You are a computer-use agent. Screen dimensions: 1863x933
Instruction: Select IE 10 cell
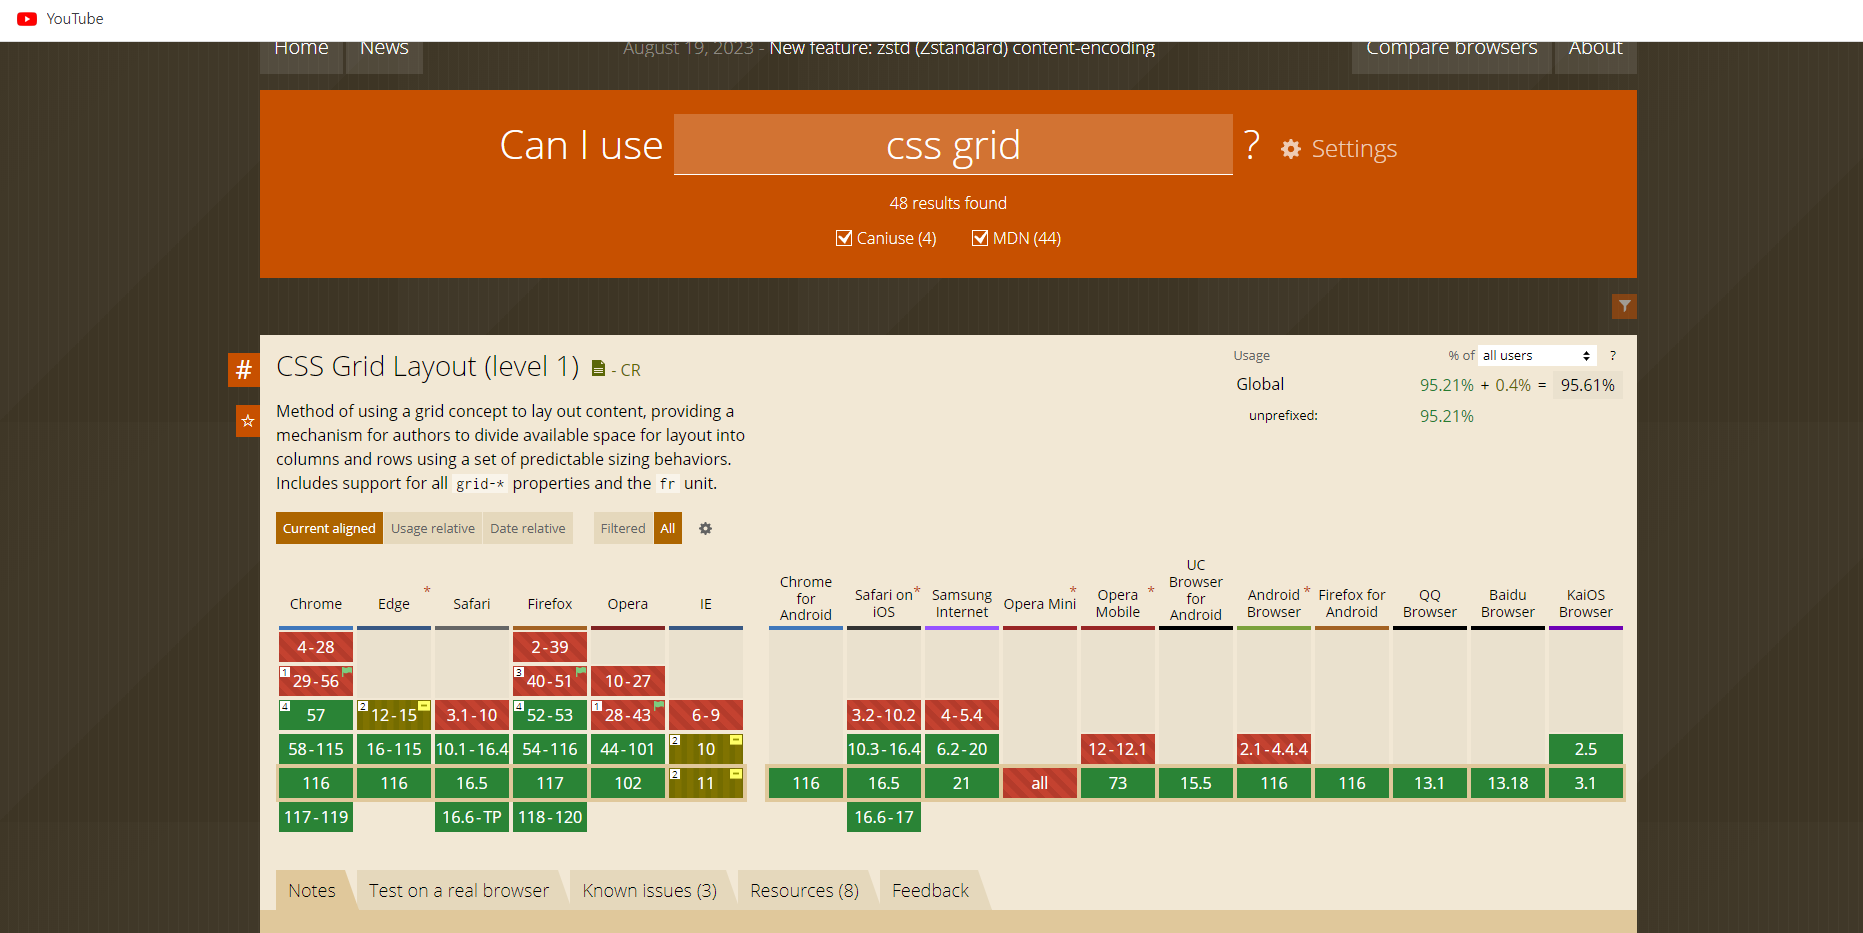[x=706, y=749]
